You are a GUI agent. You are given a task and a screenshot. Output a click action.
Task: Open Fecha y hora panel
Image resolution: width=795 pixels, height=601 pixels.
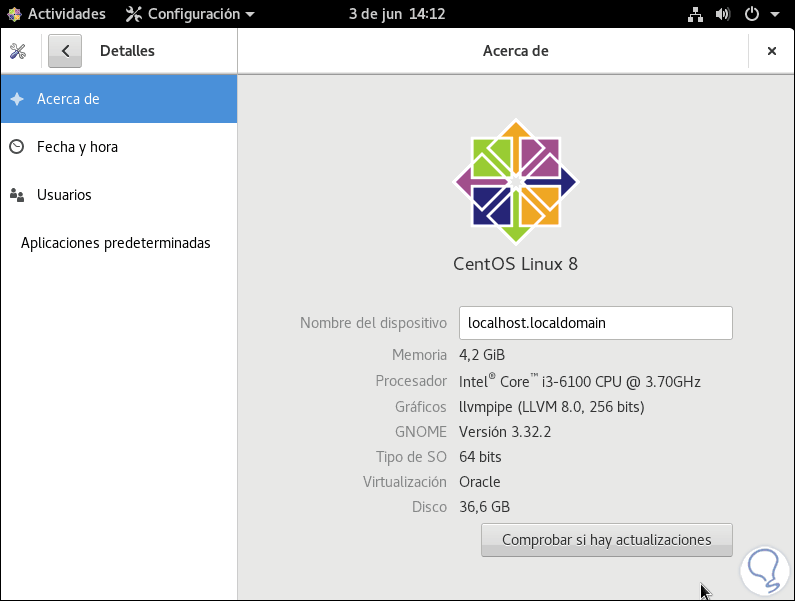[119, 147]
